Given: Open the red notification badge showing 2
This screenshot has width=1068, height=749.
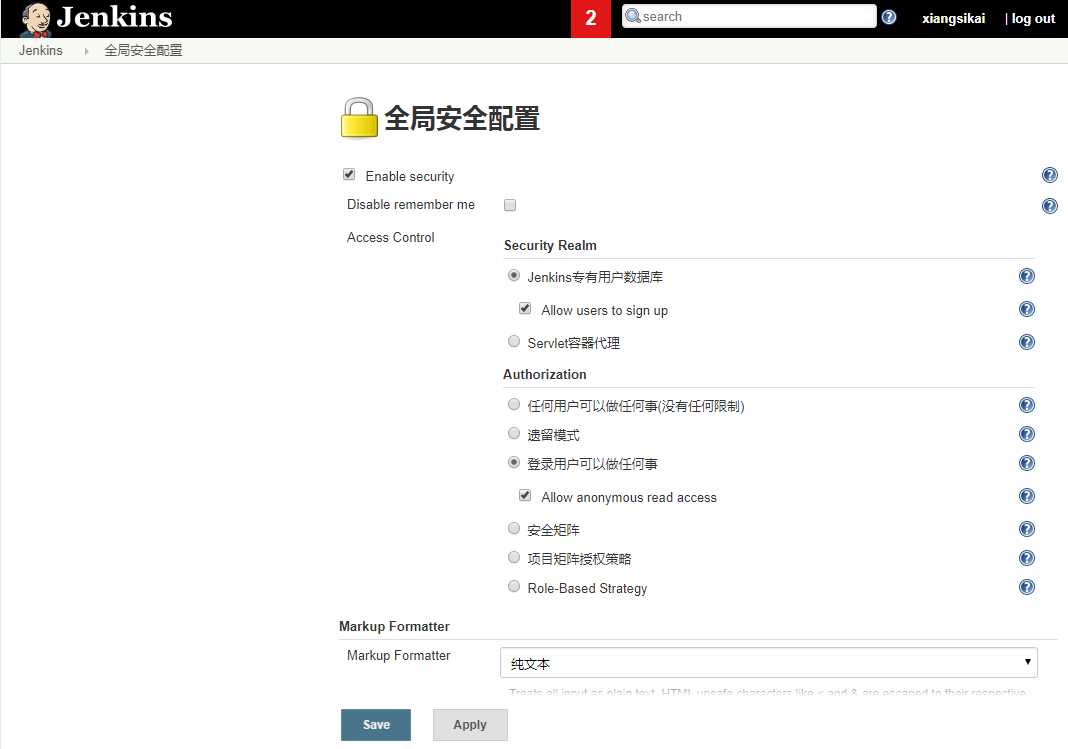Looking at the screenshot, I should pos(591,18).
